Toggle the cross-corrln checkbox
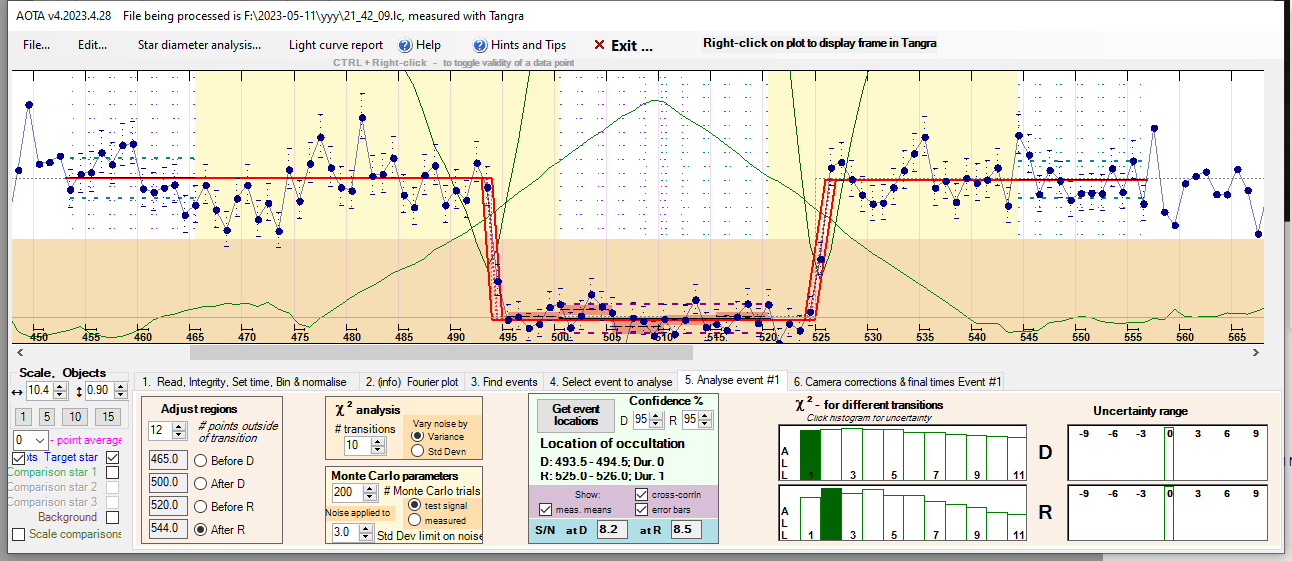The image size is (1292, 561). point(641,494)
